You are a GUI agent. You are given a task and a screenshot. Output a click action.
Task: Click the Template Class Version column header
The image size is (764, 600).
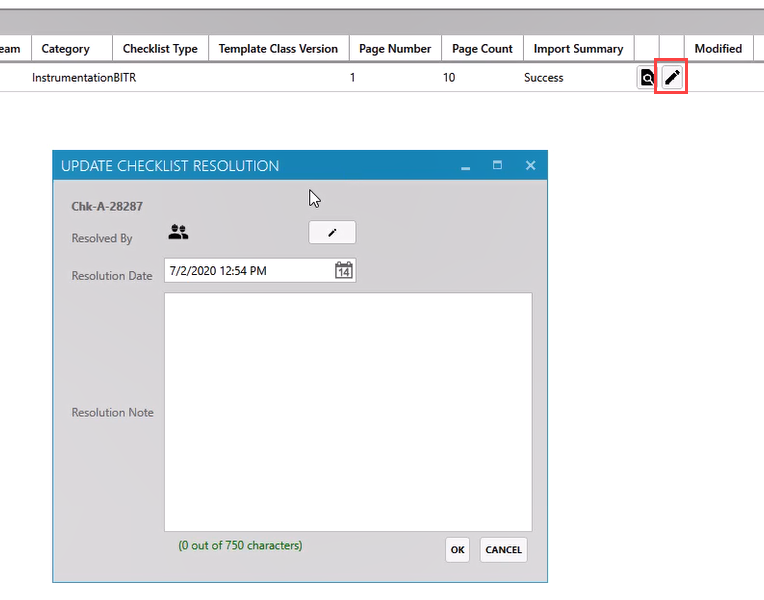[x=278, y=48]
